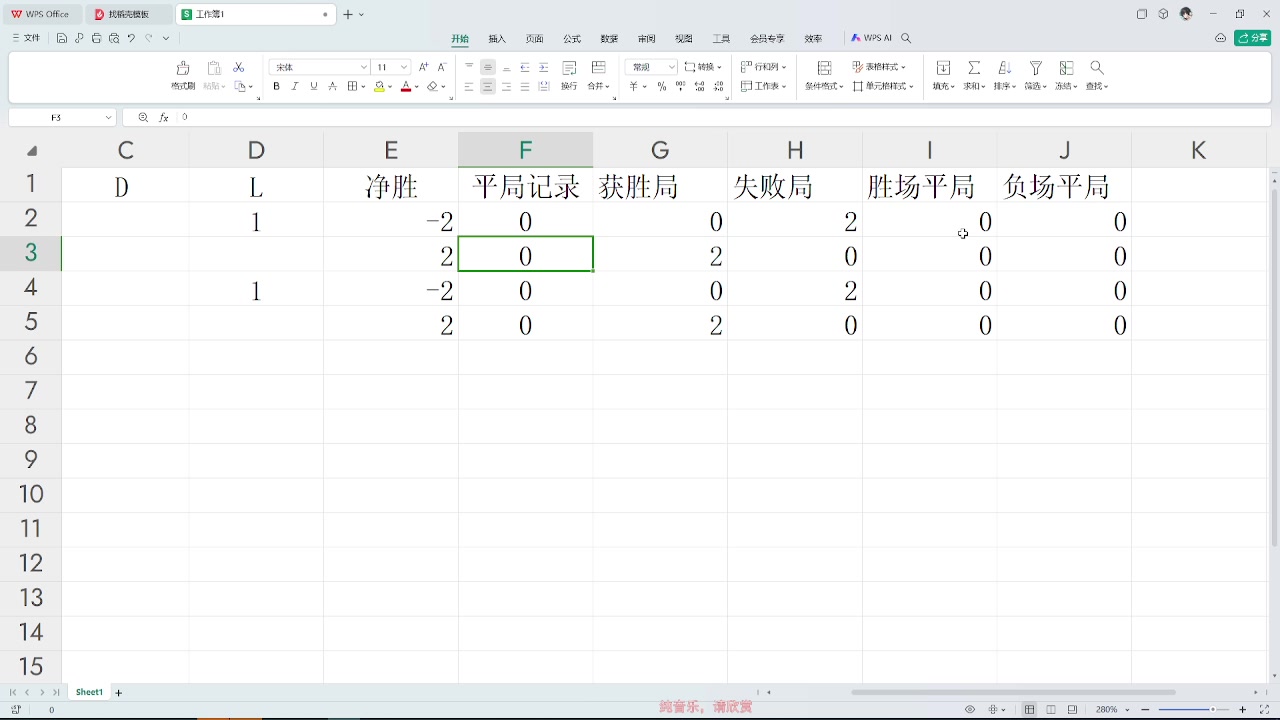
Task: Open the fill color dropdown arrow
Action: coord(391,87)
